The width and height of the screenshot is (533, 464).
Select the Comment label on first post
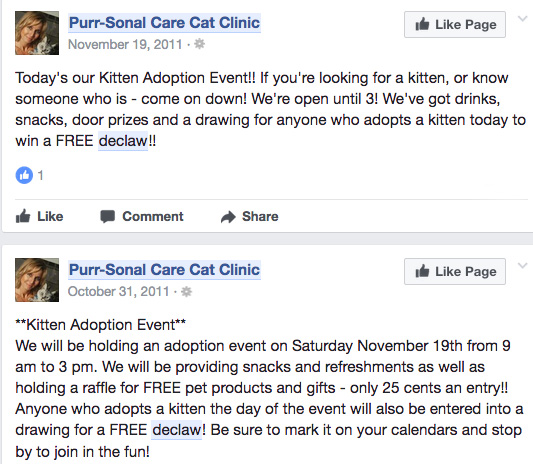pos(153,217)
